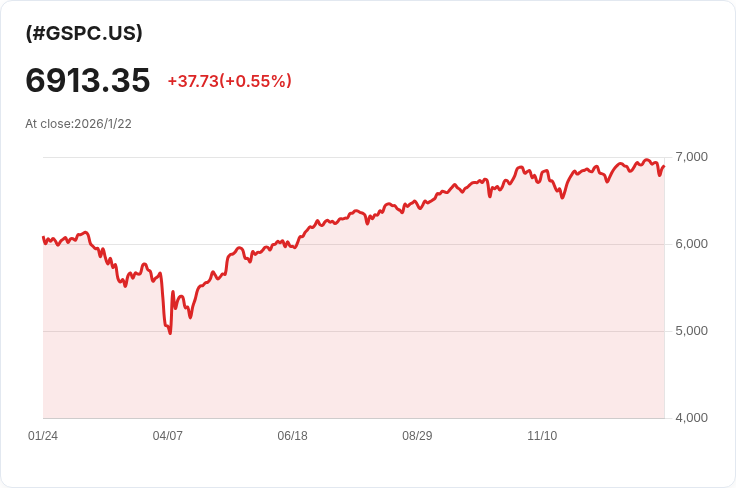Click the At close:2026/1/22 date text

(x=78, y=124)
